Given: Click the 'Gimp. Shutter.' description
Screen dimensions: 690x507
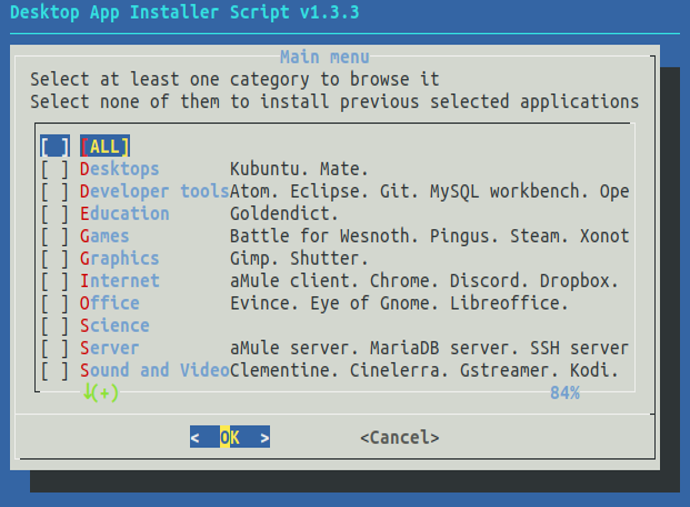Looking at the screenshot, I should pos(299,259).
